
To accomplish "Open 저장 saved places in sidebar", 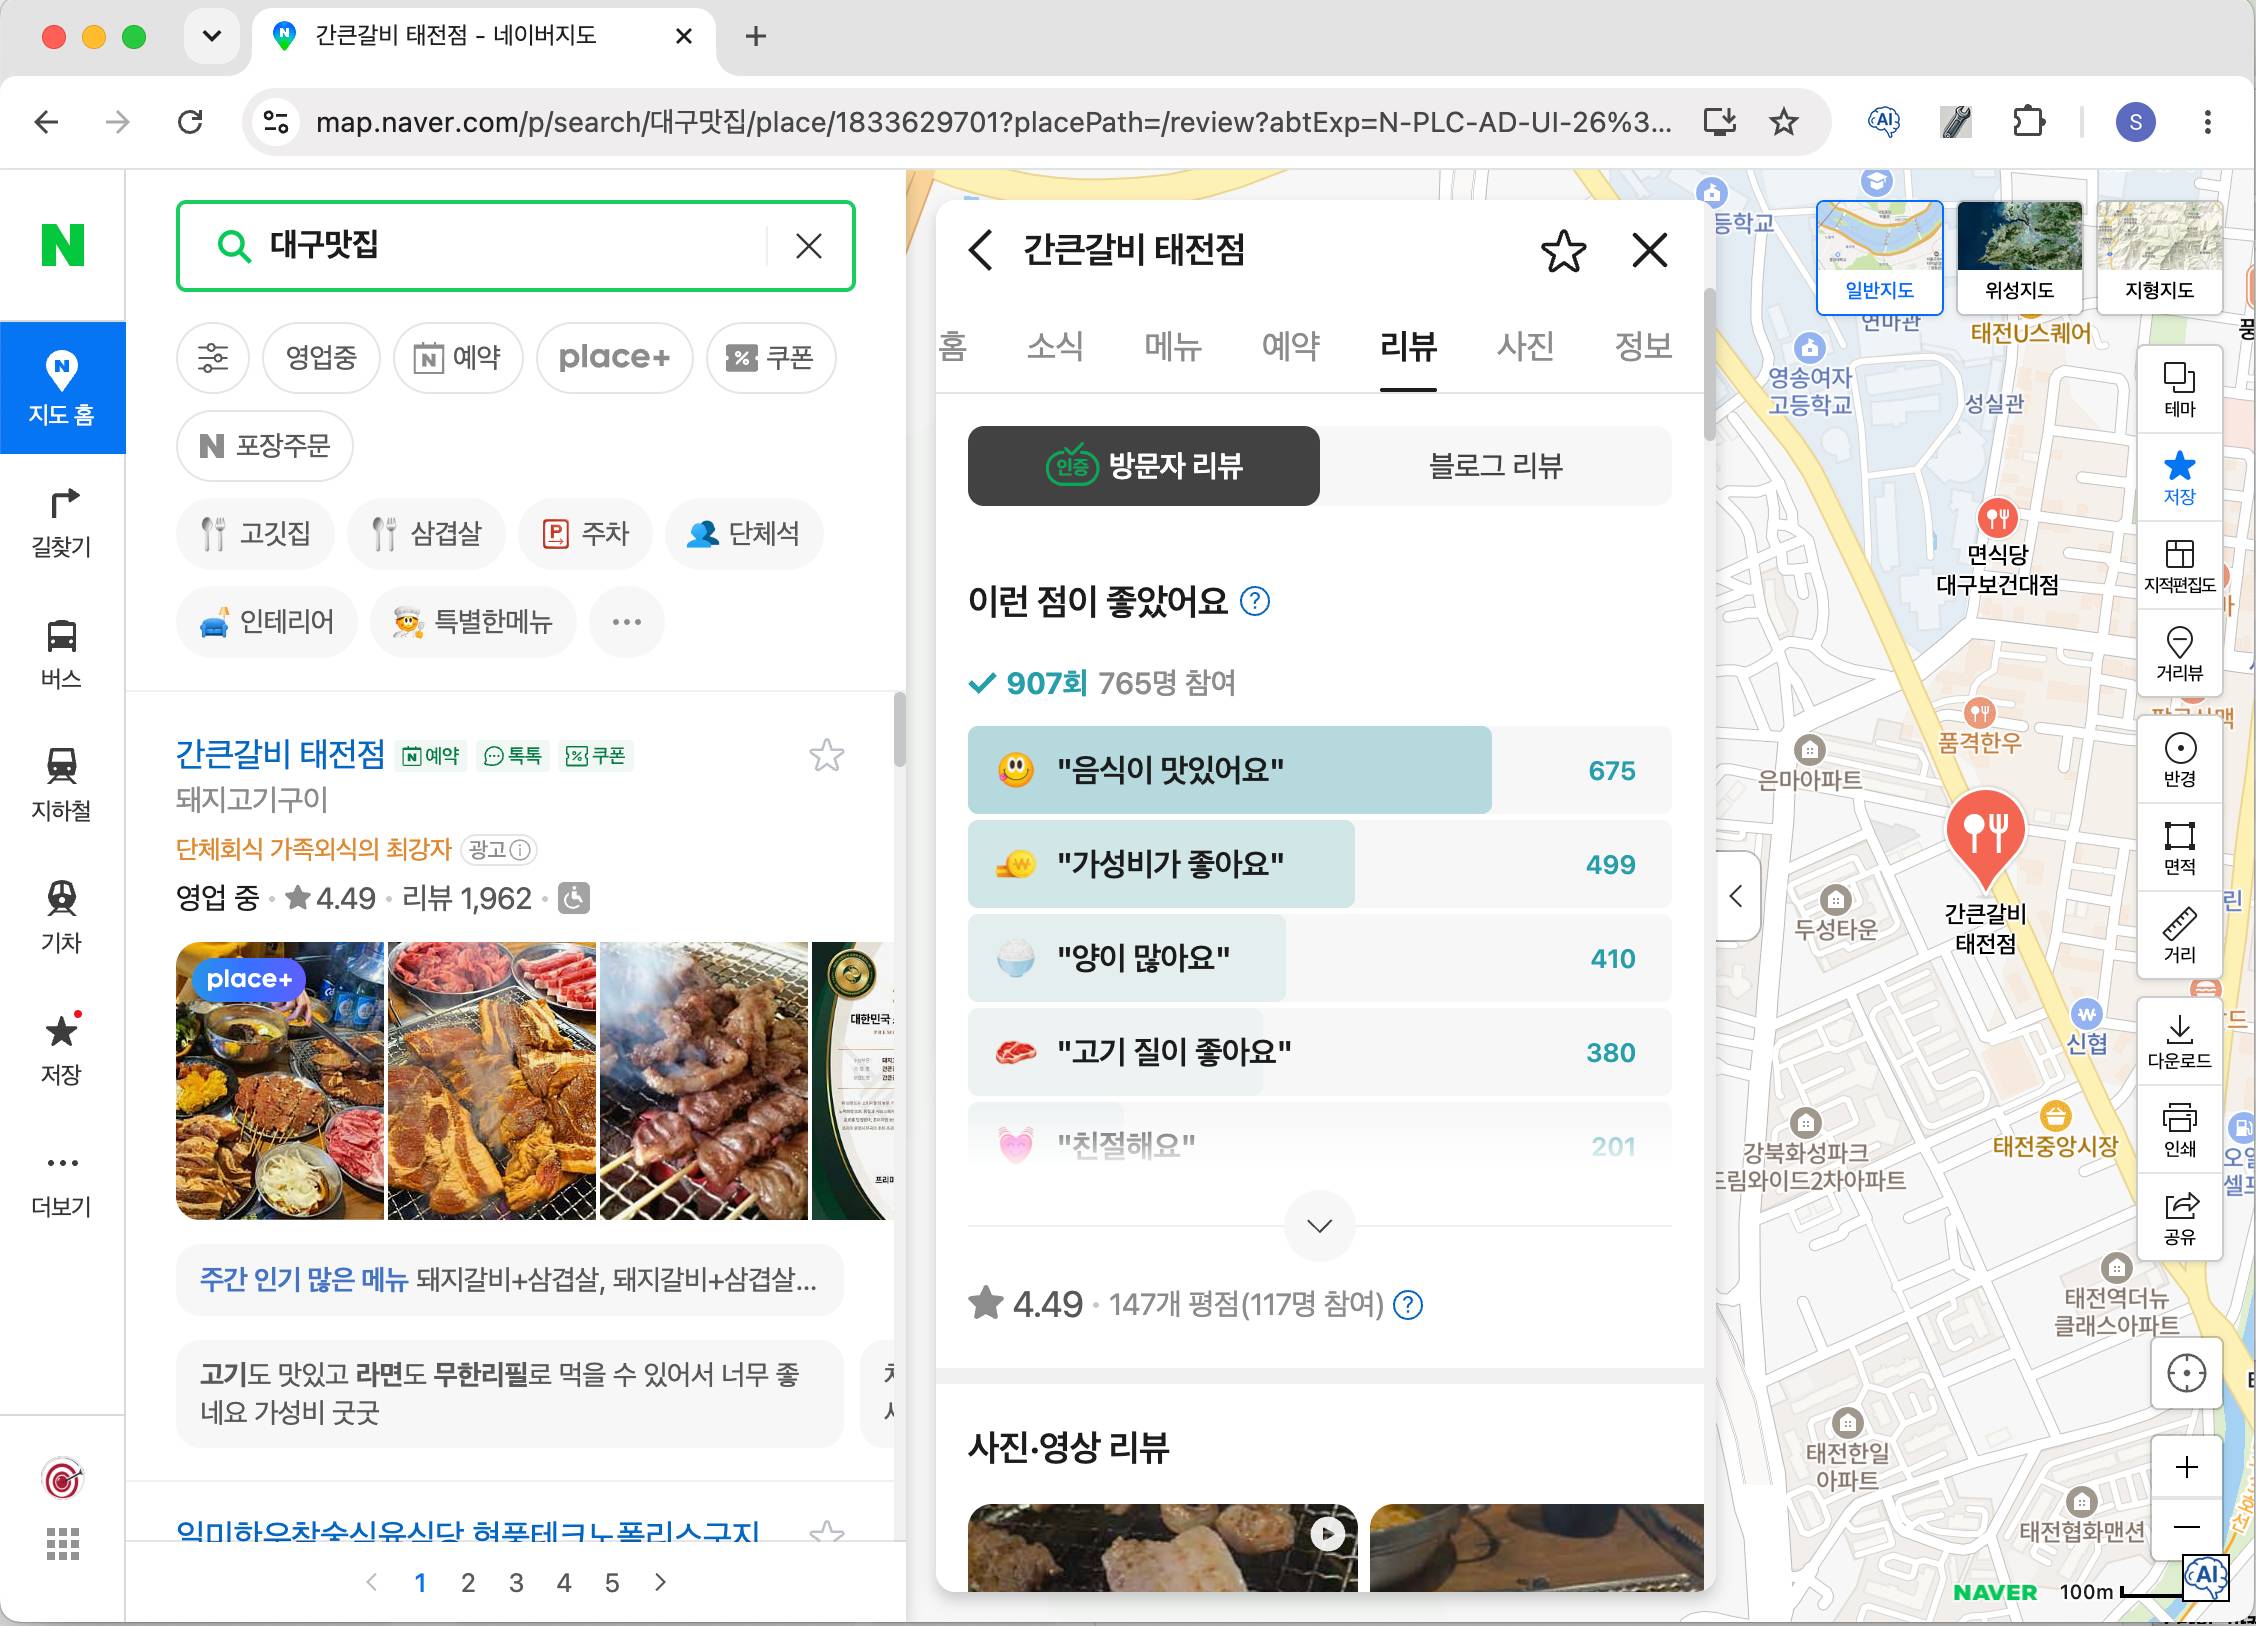I will coord(62,1051).
